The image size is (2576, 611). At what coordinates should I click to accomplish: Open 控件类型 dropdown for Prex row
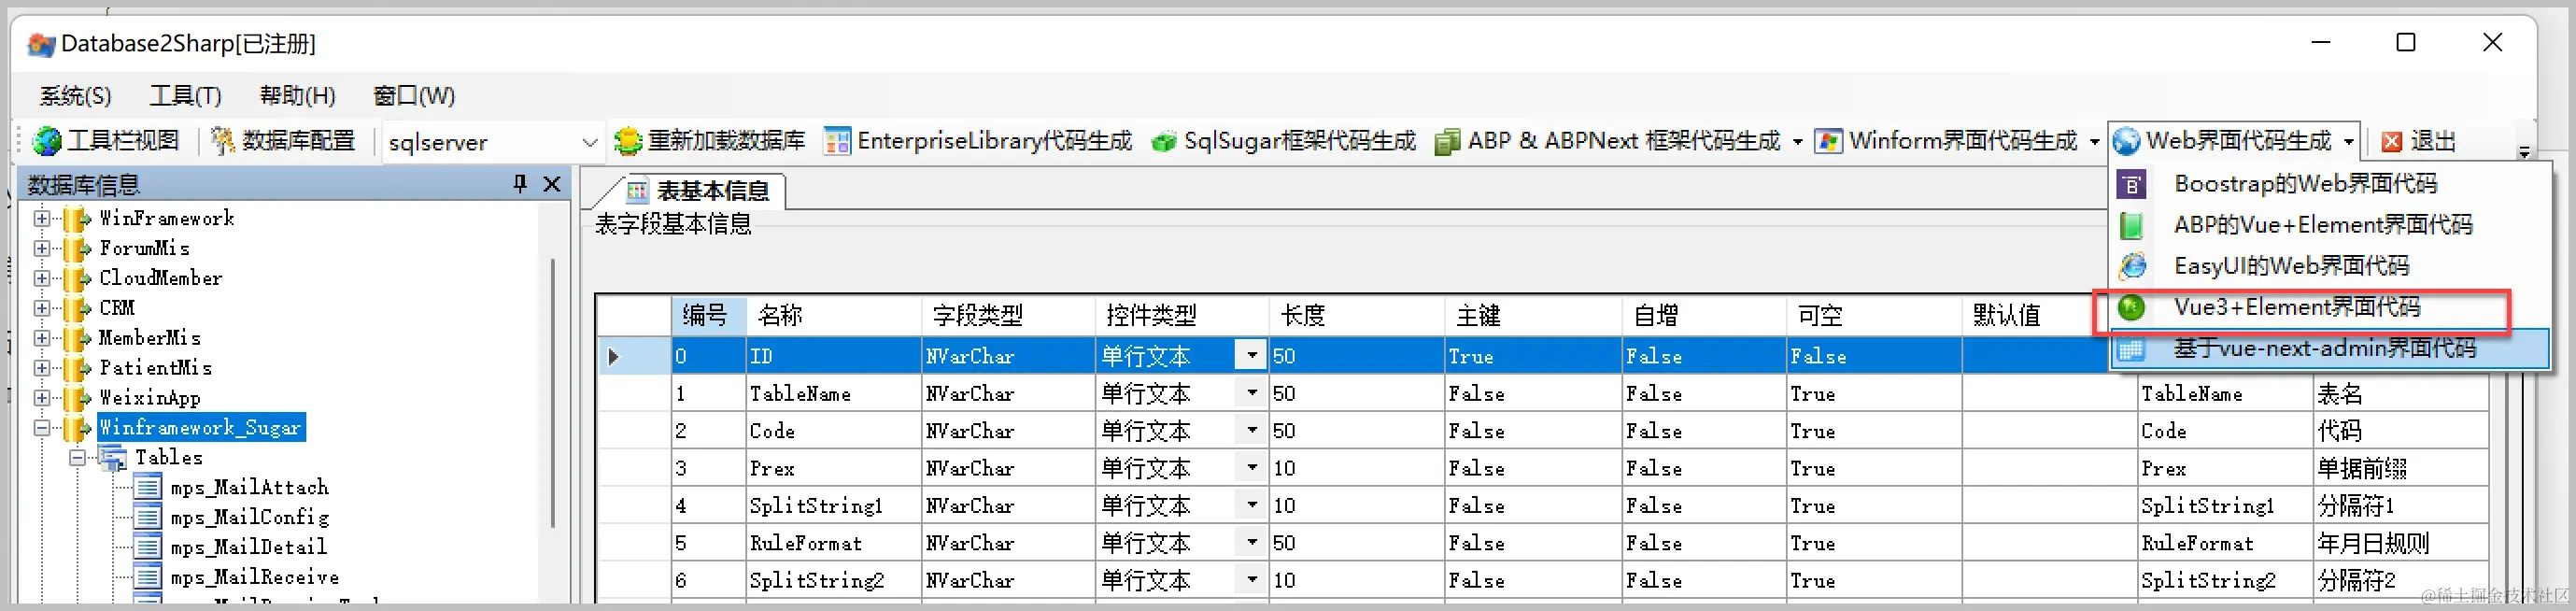click(x=1251, y=467)
